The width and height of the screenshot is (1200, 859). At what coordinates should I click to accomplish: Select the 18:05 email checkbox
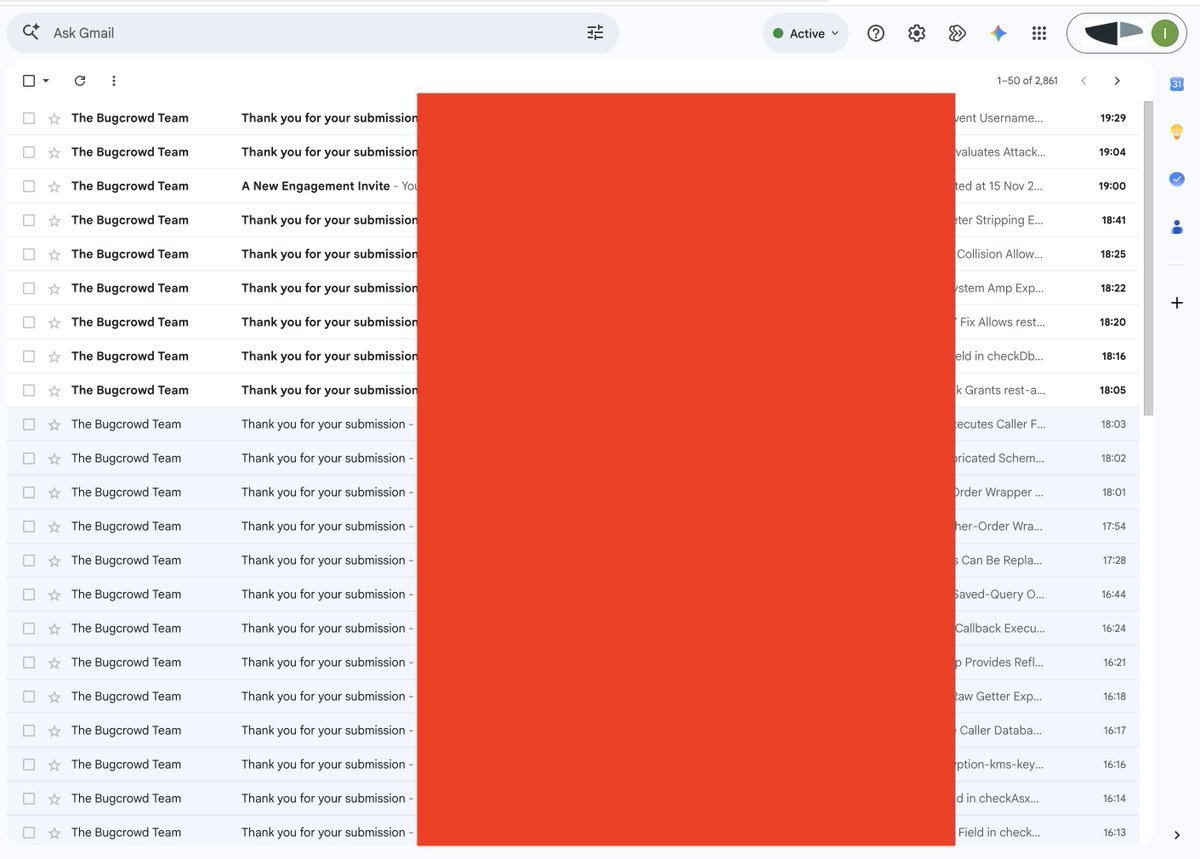tap(29, 390)
